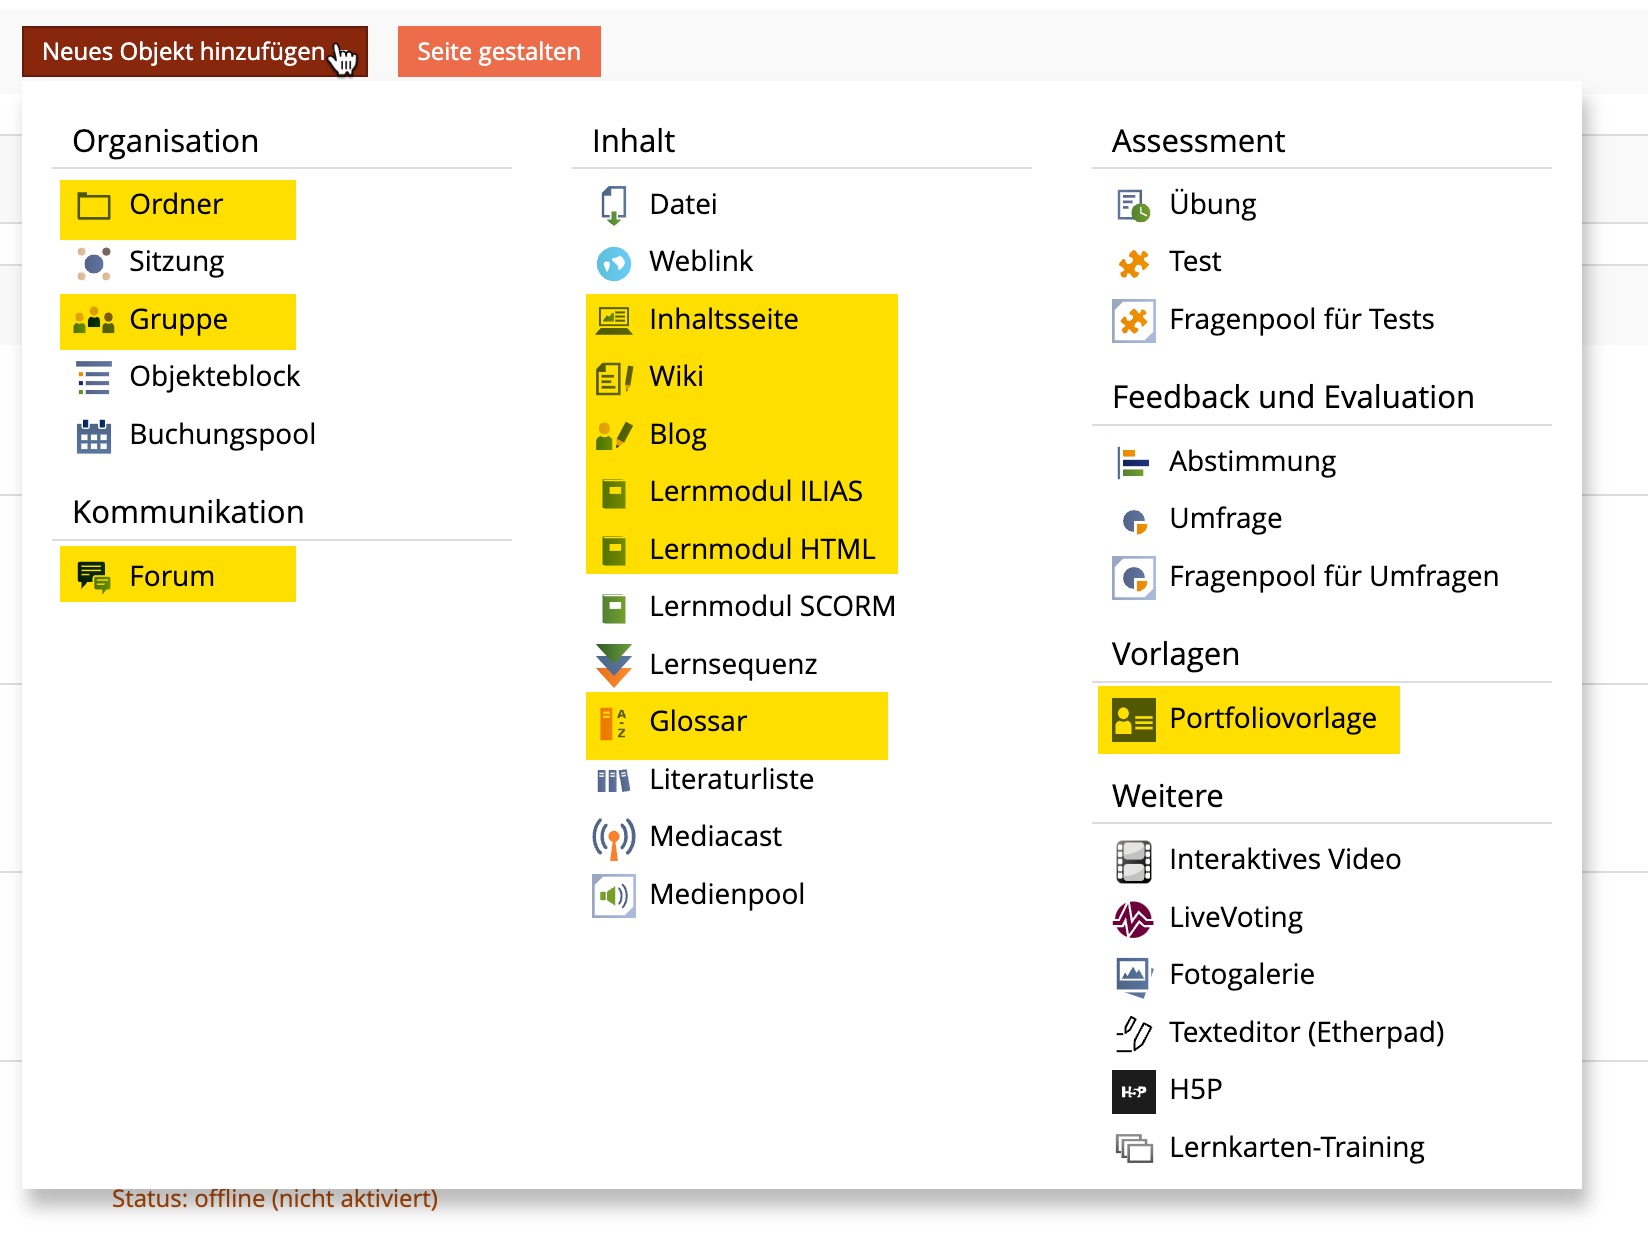Choose Texteditor (Etherpad) option
This screenshot has width=1648, height=1234.
1306,1033
